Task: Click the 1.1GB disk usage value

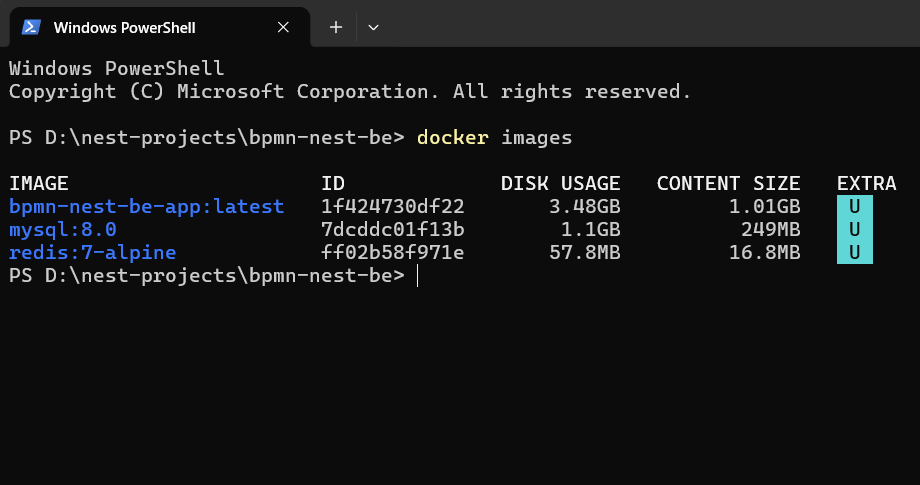Action: click(591, 229)
